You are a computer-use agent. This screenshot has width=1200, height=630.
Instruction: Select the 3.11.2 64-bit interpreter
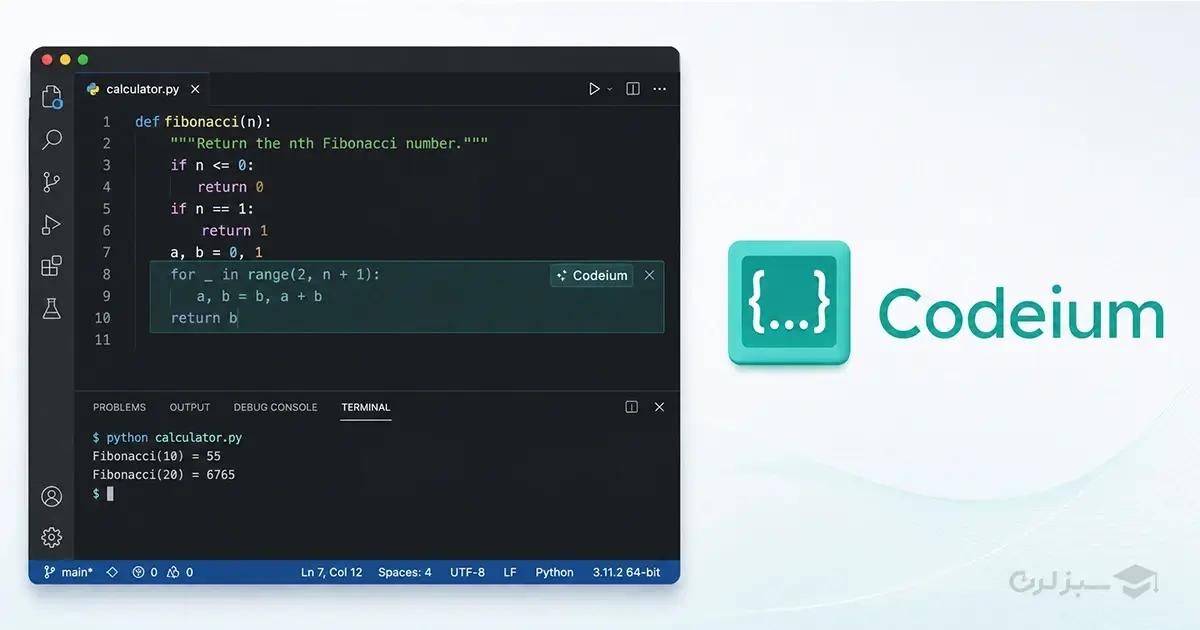[626, 572]
